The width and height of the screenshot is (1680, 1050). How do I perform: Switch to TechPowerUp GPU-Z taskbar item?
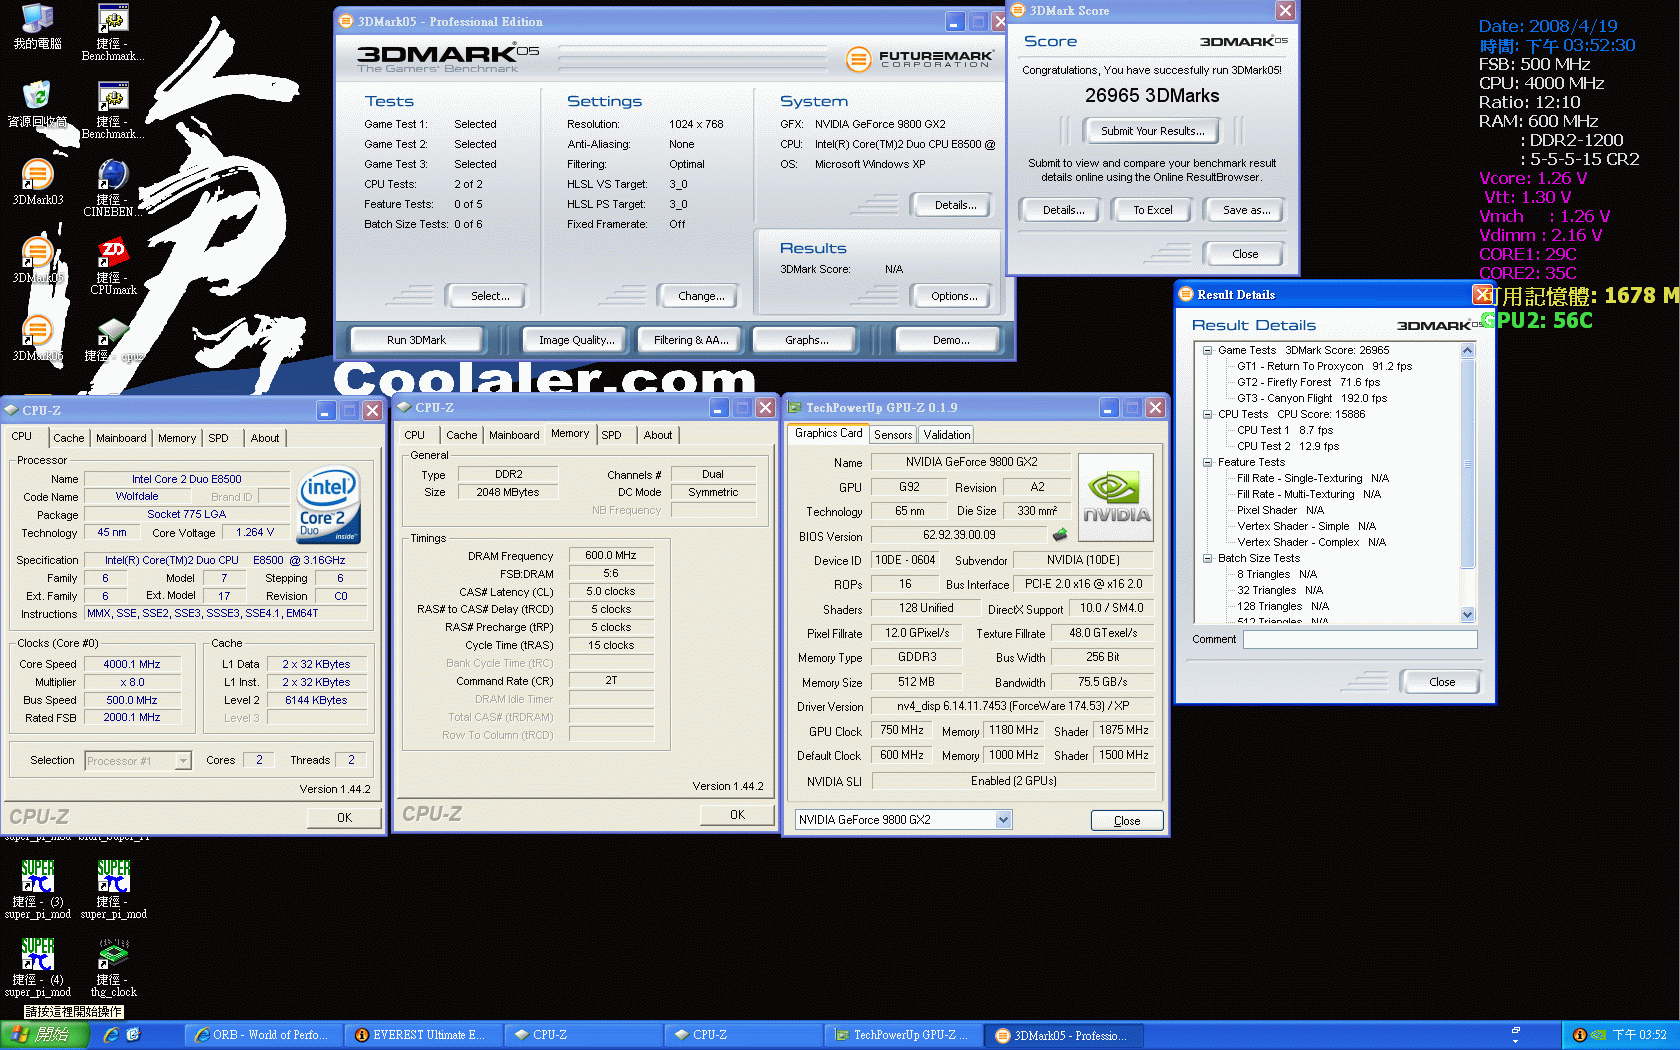point(903,1035)
